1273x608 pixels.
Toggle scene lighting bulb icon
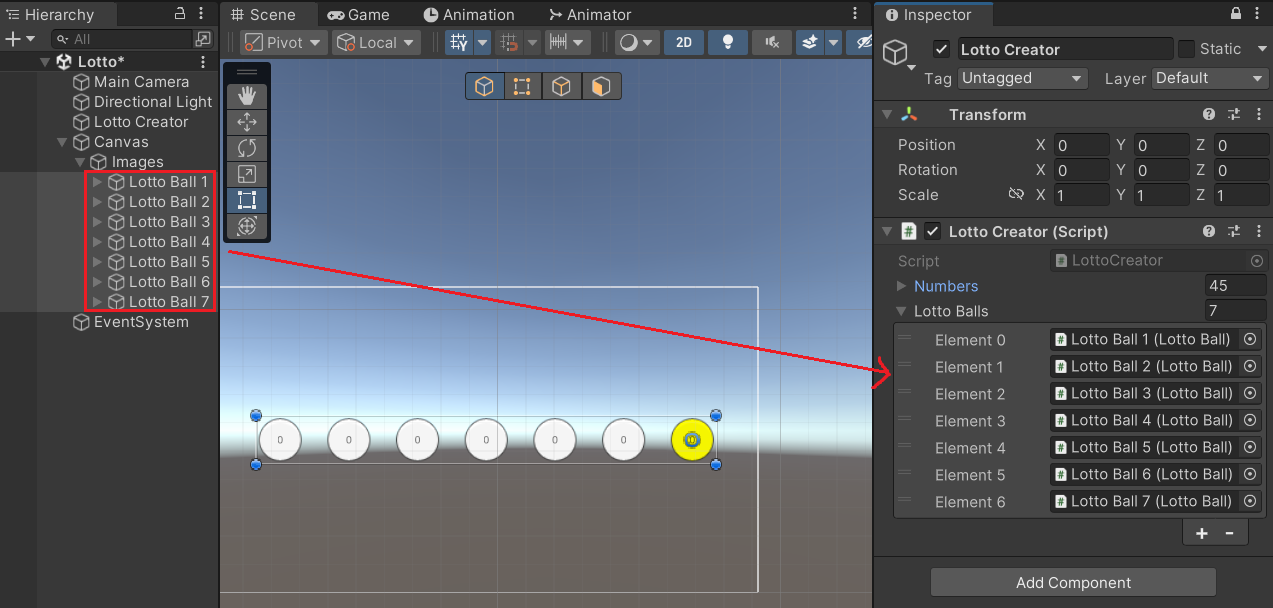point(728,43)
